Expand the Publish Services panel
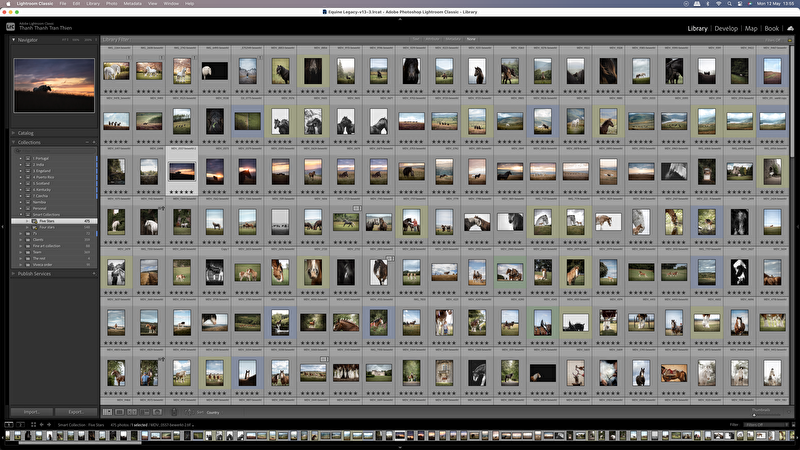Image resolution: width=800 pixels, height=450 pixels. pyautogui.click(x=13, y=273)
